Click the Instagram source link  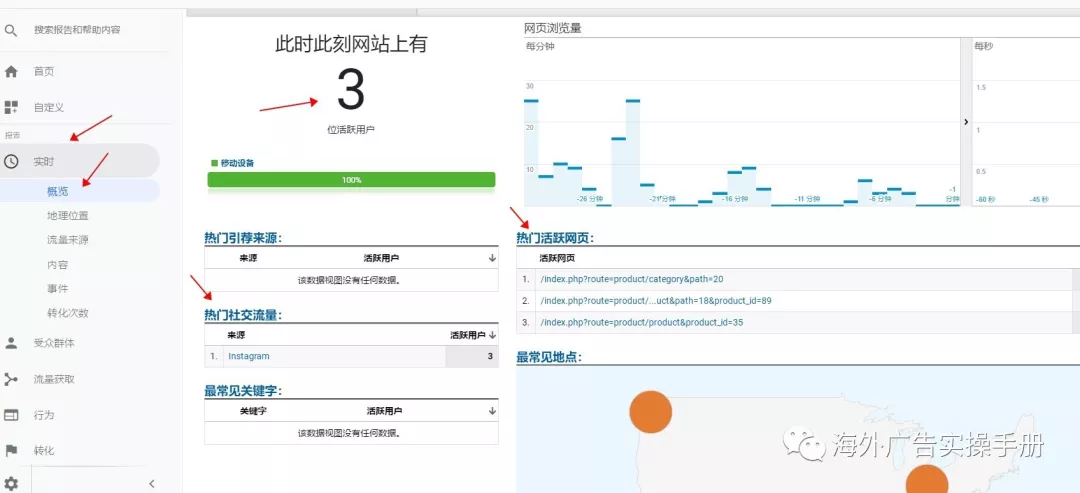248,356
